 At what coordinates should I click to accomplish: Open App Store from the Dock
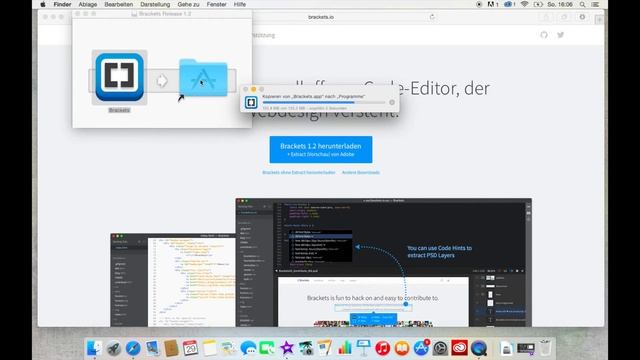(x=421, y=348)
